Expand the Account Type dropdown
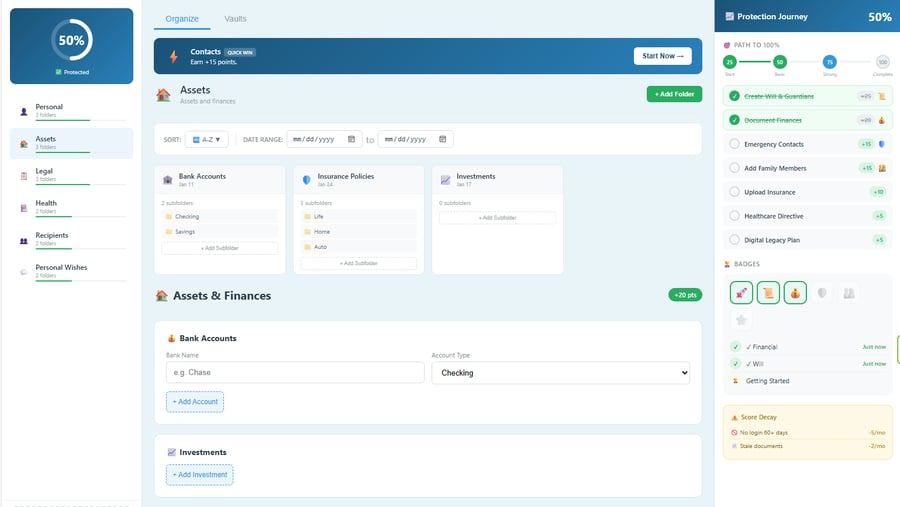 pyautogui.click(x=560, y=373)
